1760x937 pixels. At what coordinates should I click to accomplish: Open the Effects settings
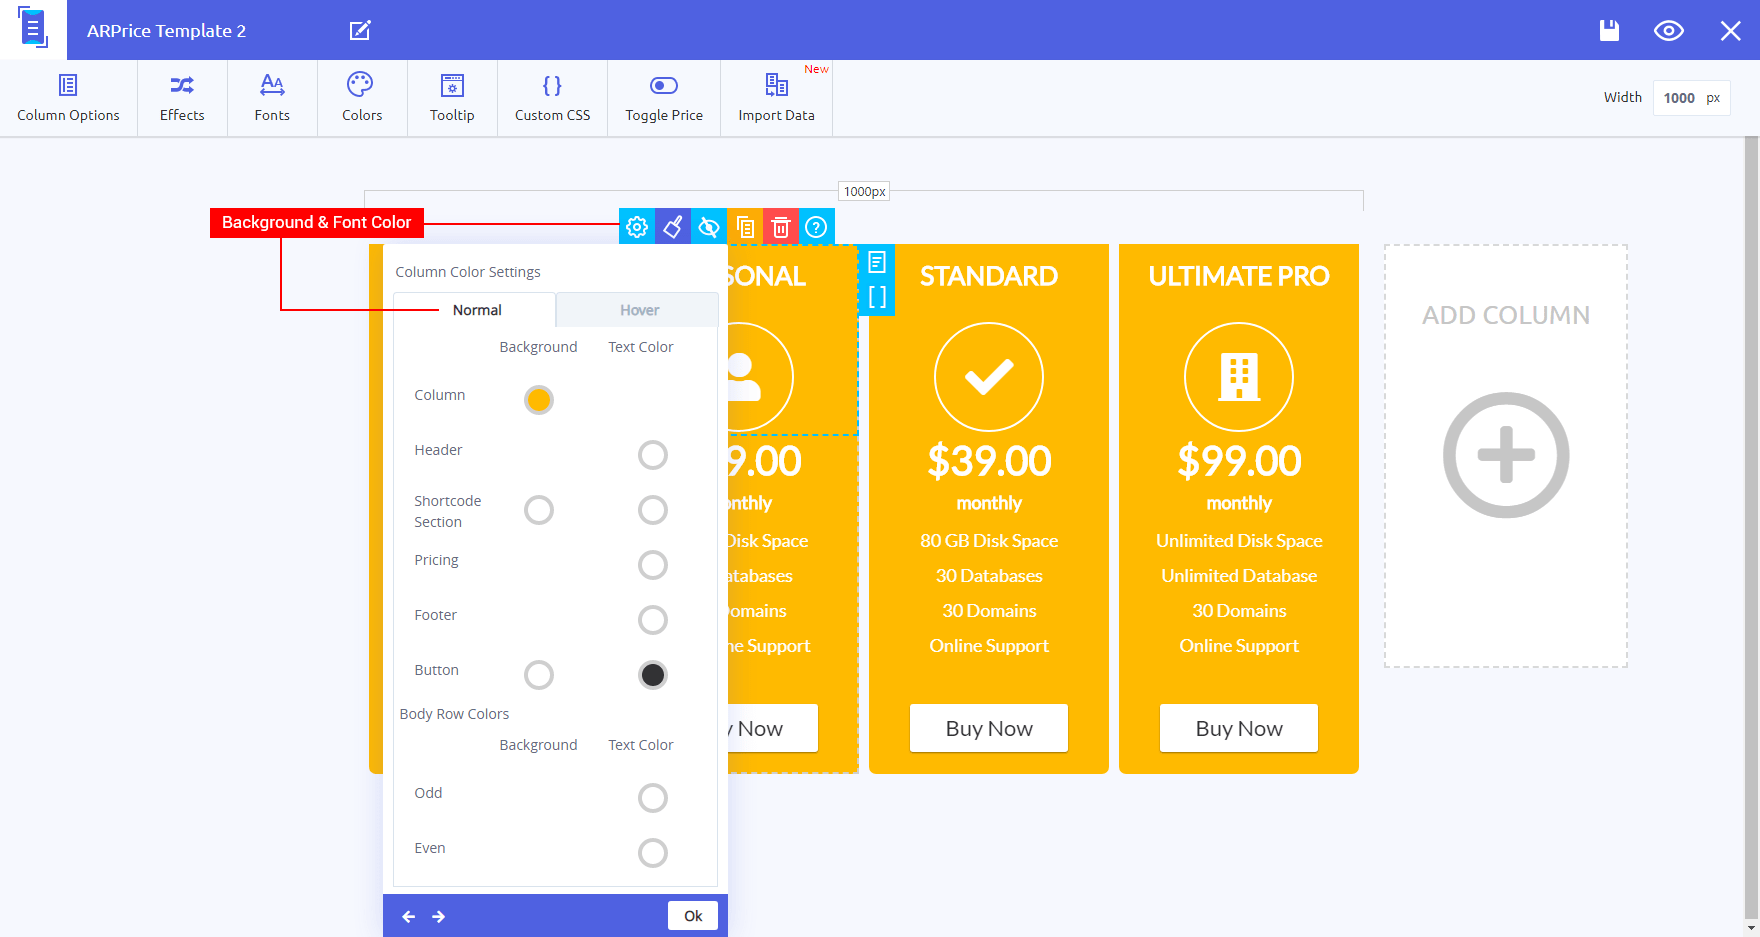pyautogui.click(x=182, y=98)
